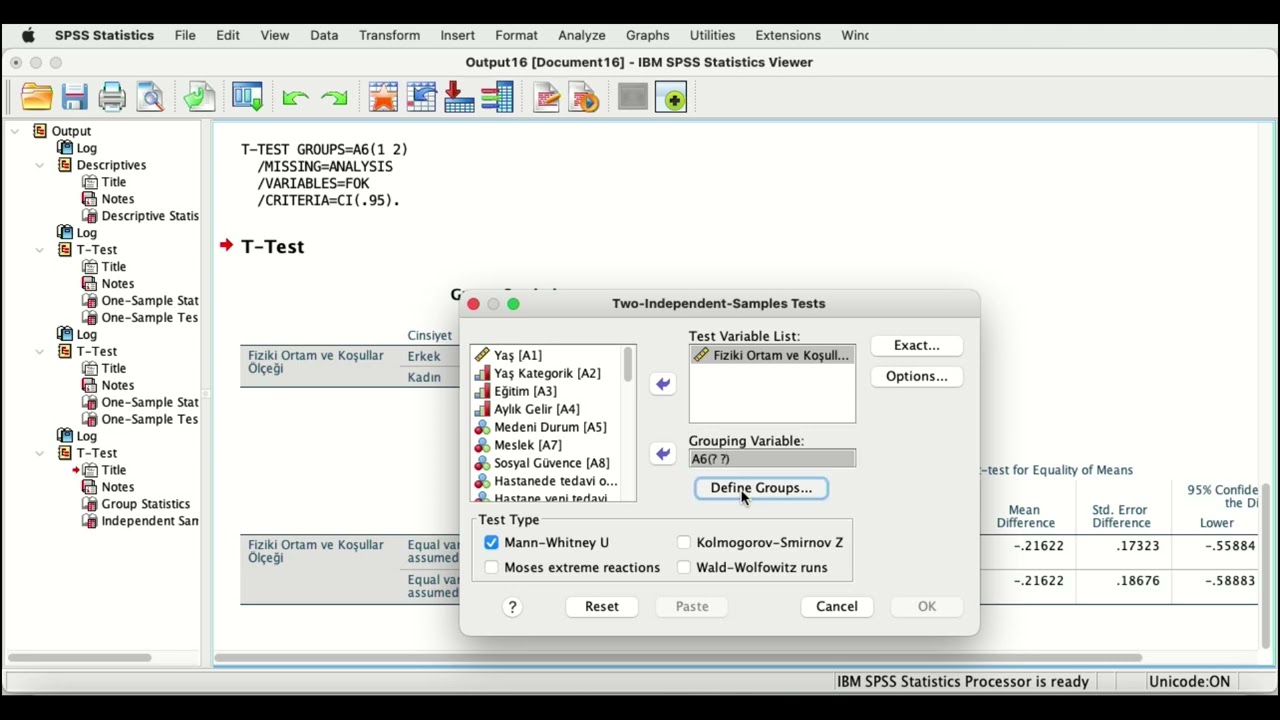Viewport: 1280px width, 720px height.
Task: Click the Variables toolbar icon
Action: coord(497,97)
